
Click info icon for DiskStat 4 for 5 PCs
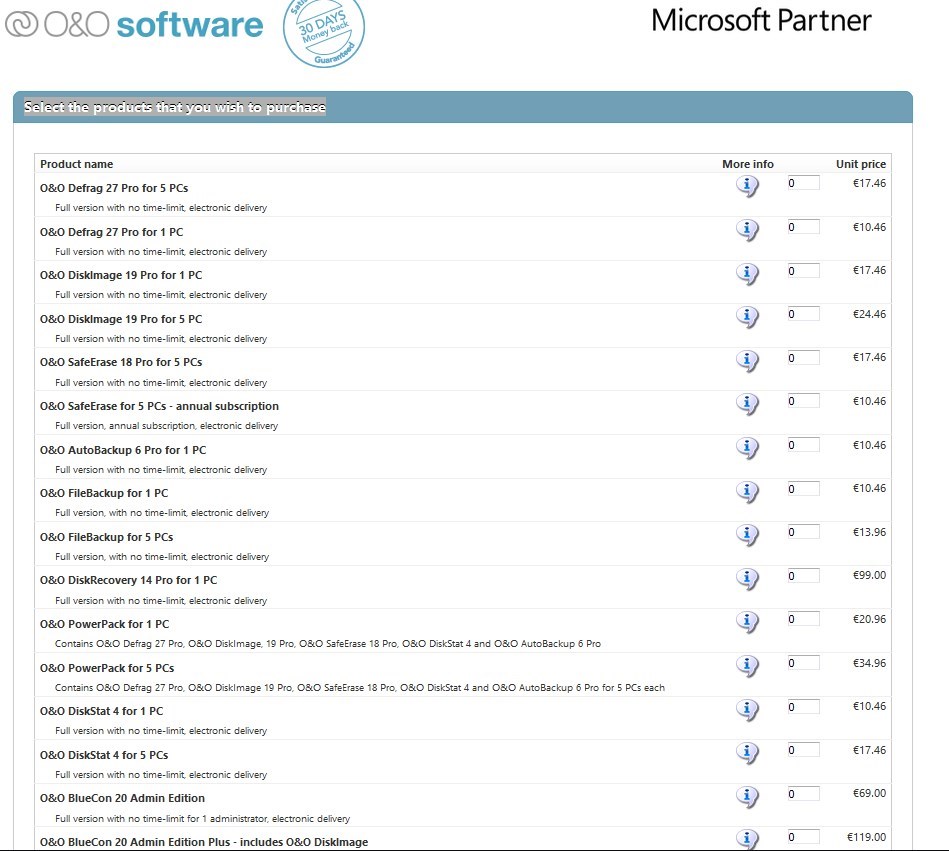point(747,753)
